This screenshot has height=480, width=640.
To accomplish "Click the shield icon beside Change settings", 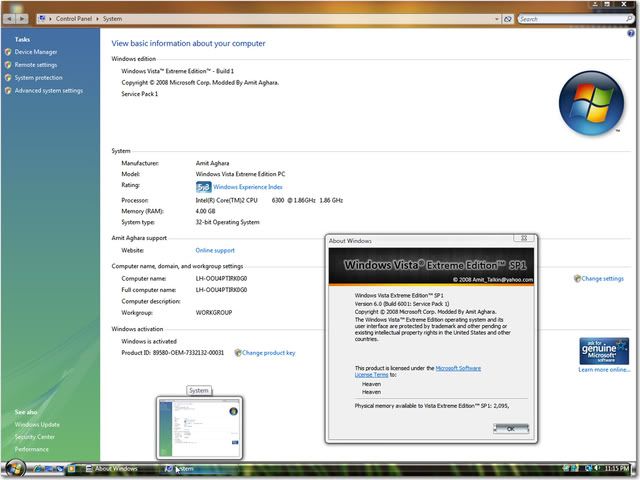I will 577,278.
